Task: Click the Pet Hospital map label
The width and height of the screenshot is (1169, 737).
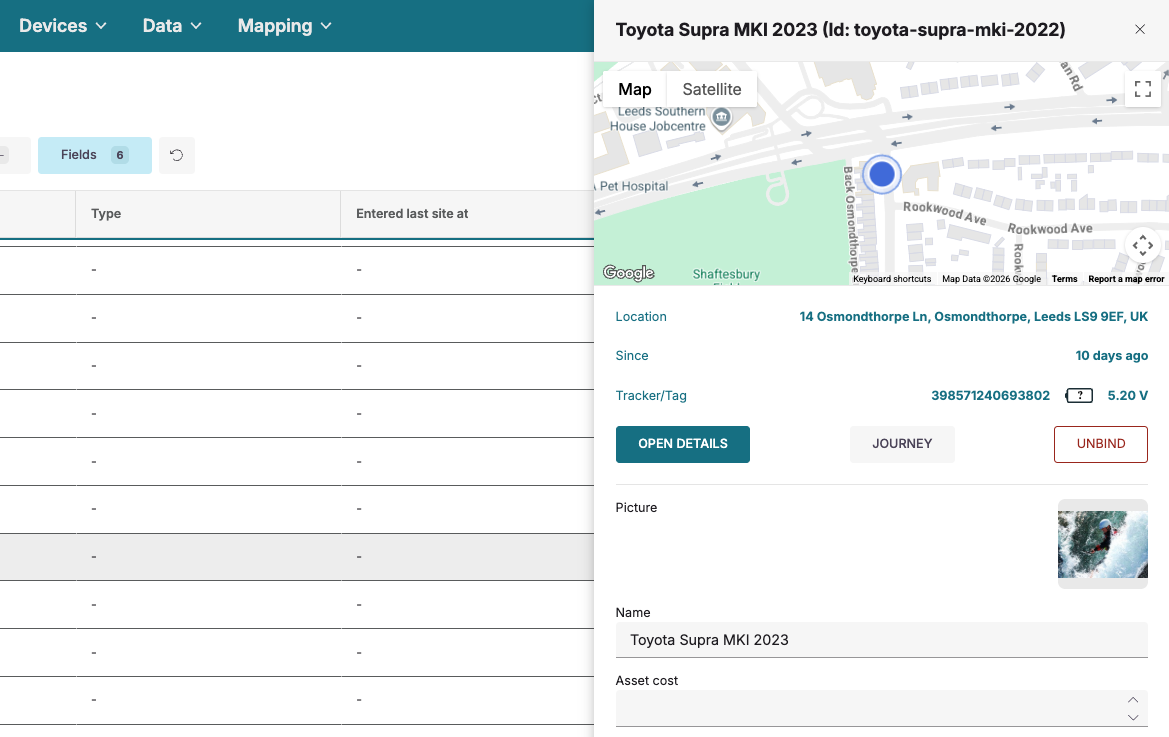Action: (x=633, y=186)
